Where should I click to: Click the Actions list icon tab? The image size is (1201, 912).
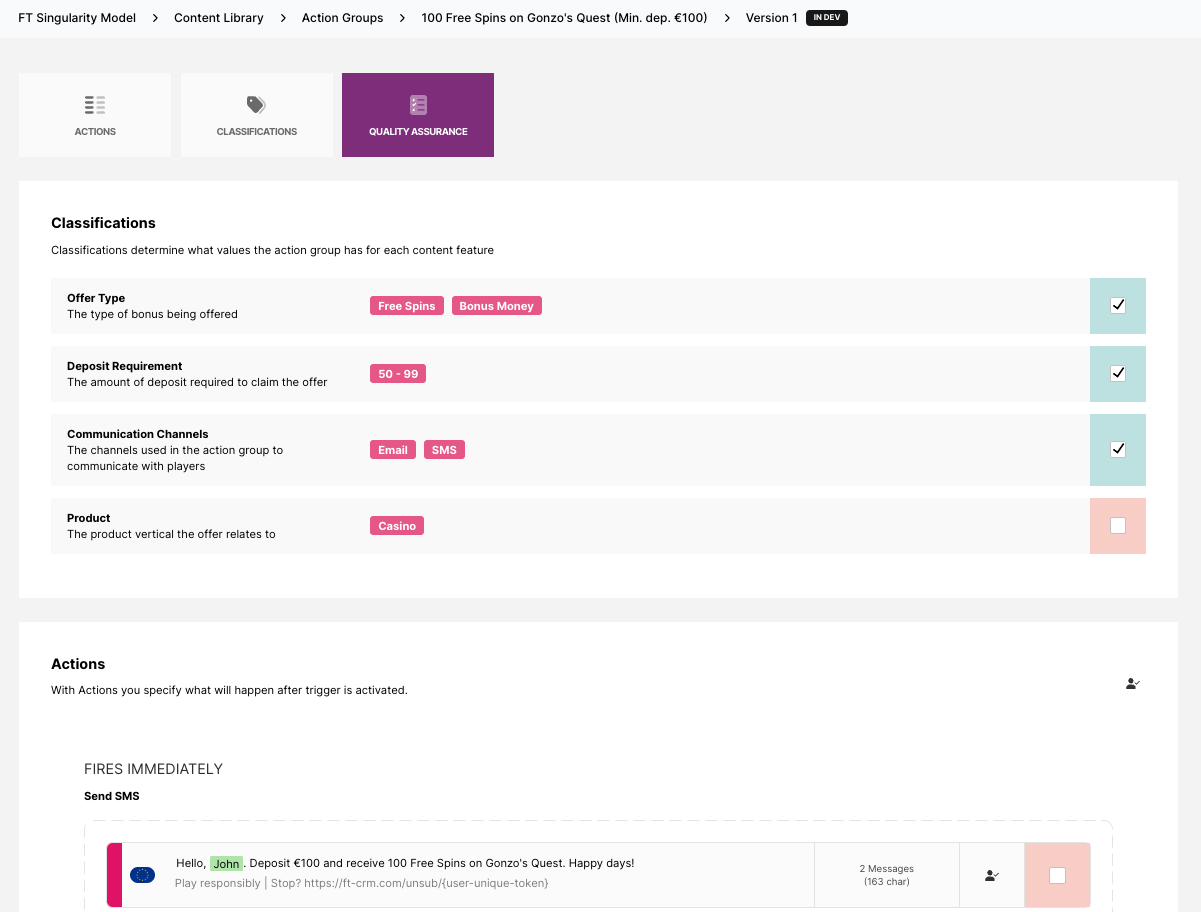[x=95, y=105]
